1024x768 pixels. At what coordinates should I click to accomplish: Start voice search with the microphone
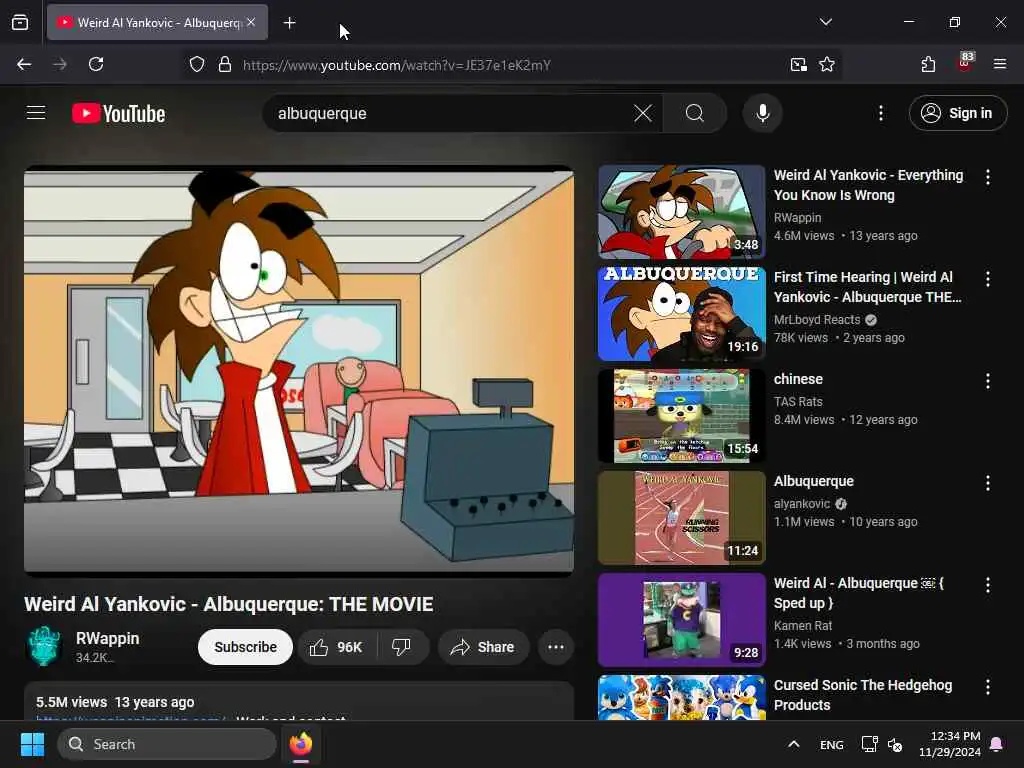[x=762, y=114]
